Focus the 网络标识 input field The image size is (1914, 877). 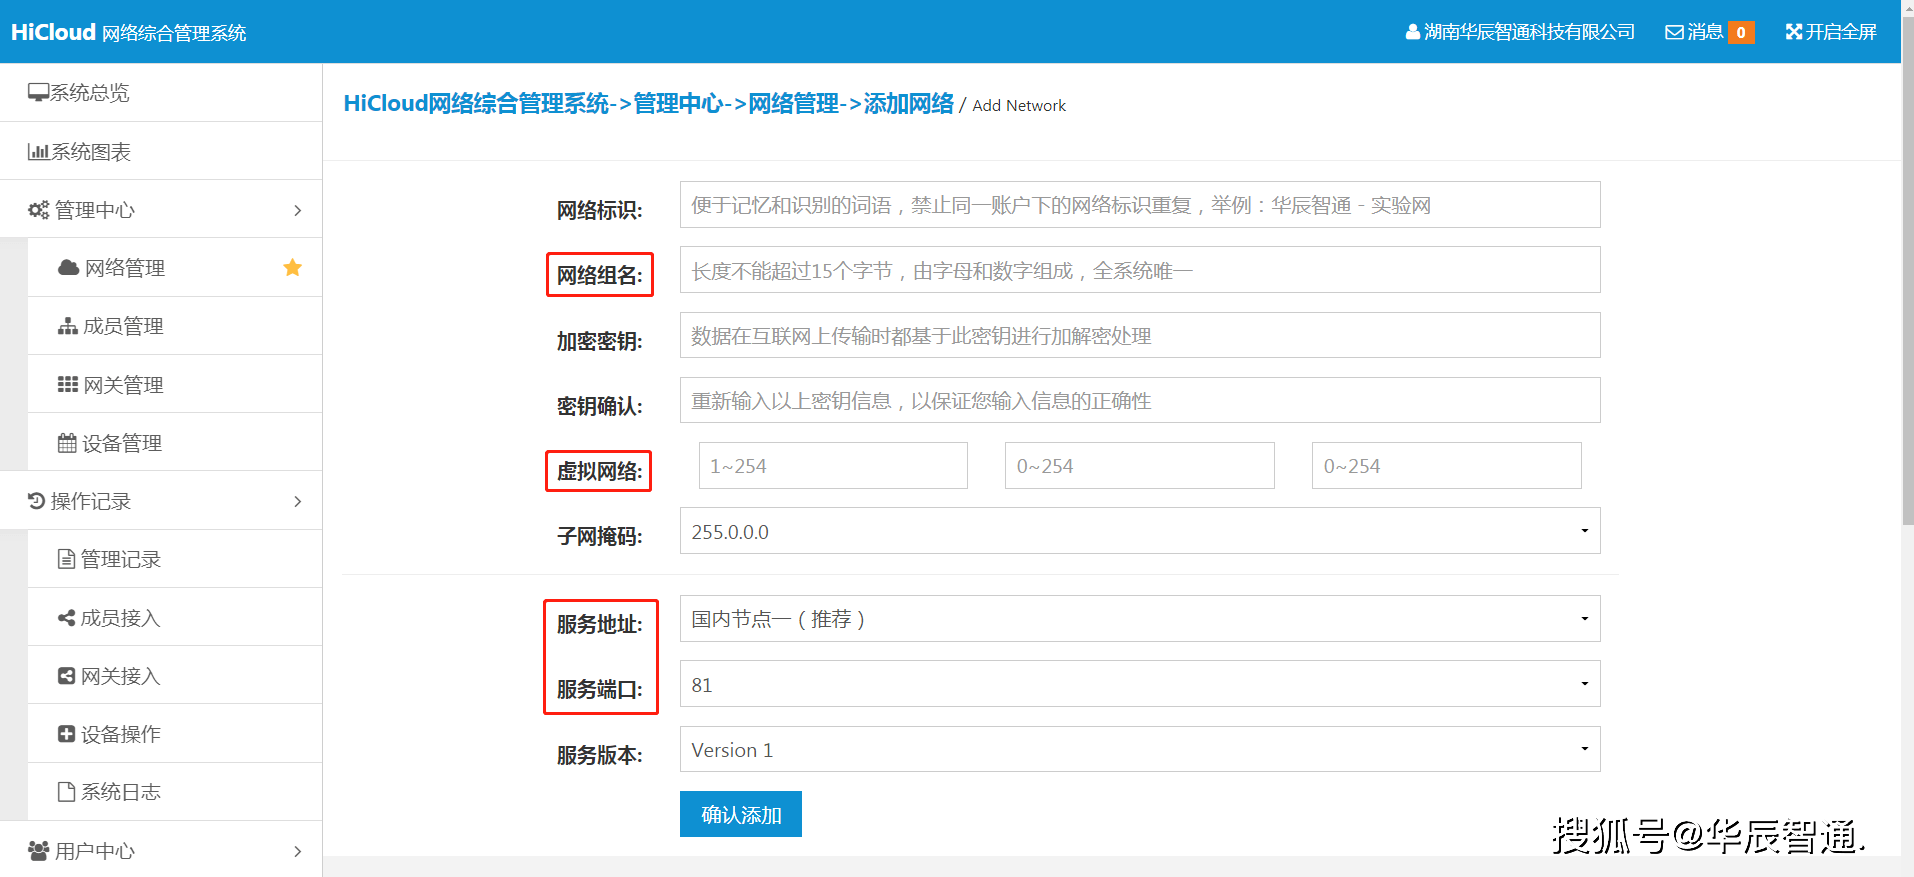(x=1140, y=205)
